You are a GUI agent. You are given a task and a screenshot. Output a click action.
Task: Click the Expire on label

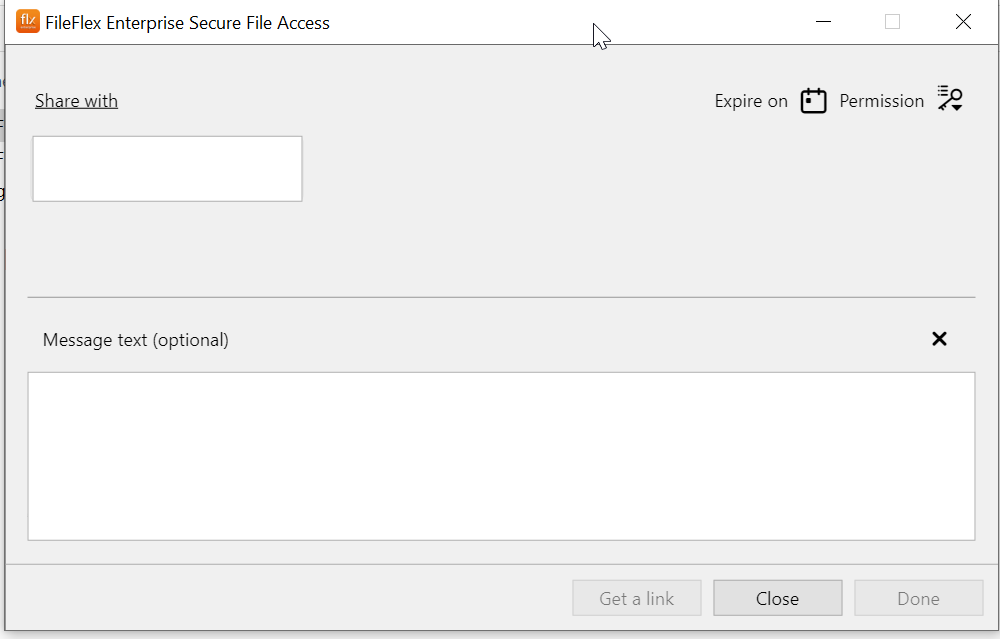pos(751,101)
